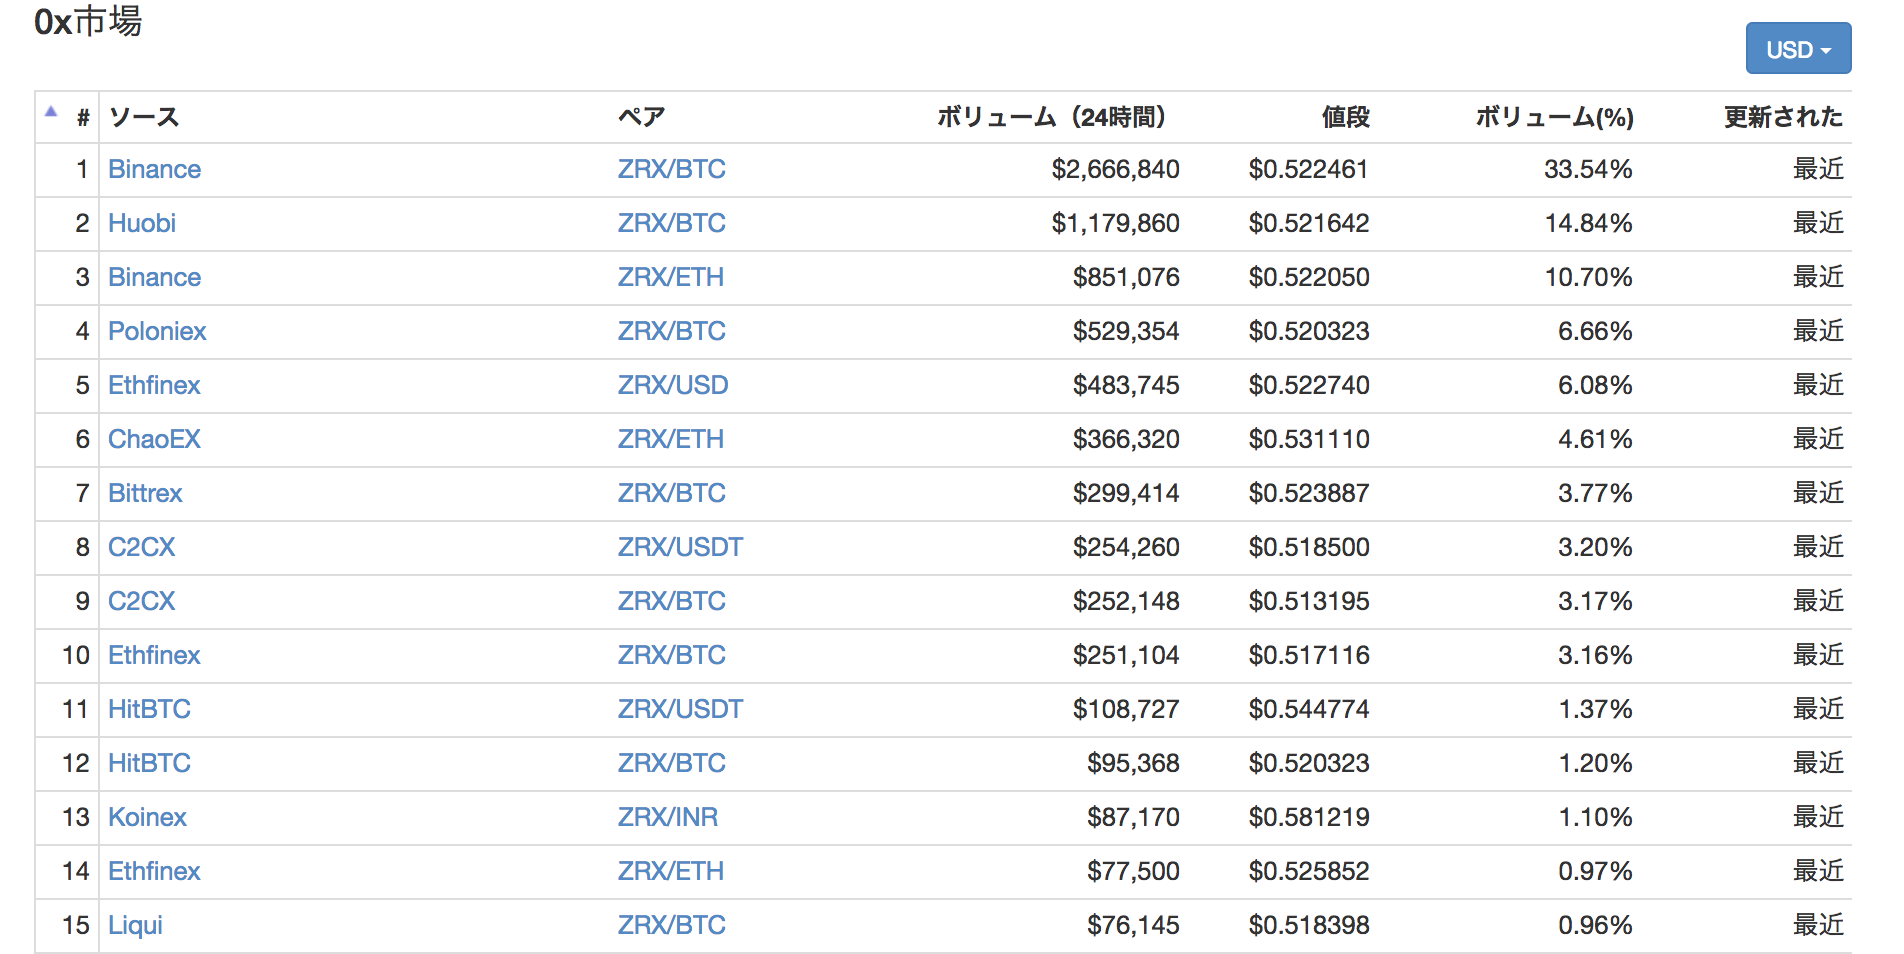Open ZRX/ETH pair for Binance row 3

[x=670, y=277]
